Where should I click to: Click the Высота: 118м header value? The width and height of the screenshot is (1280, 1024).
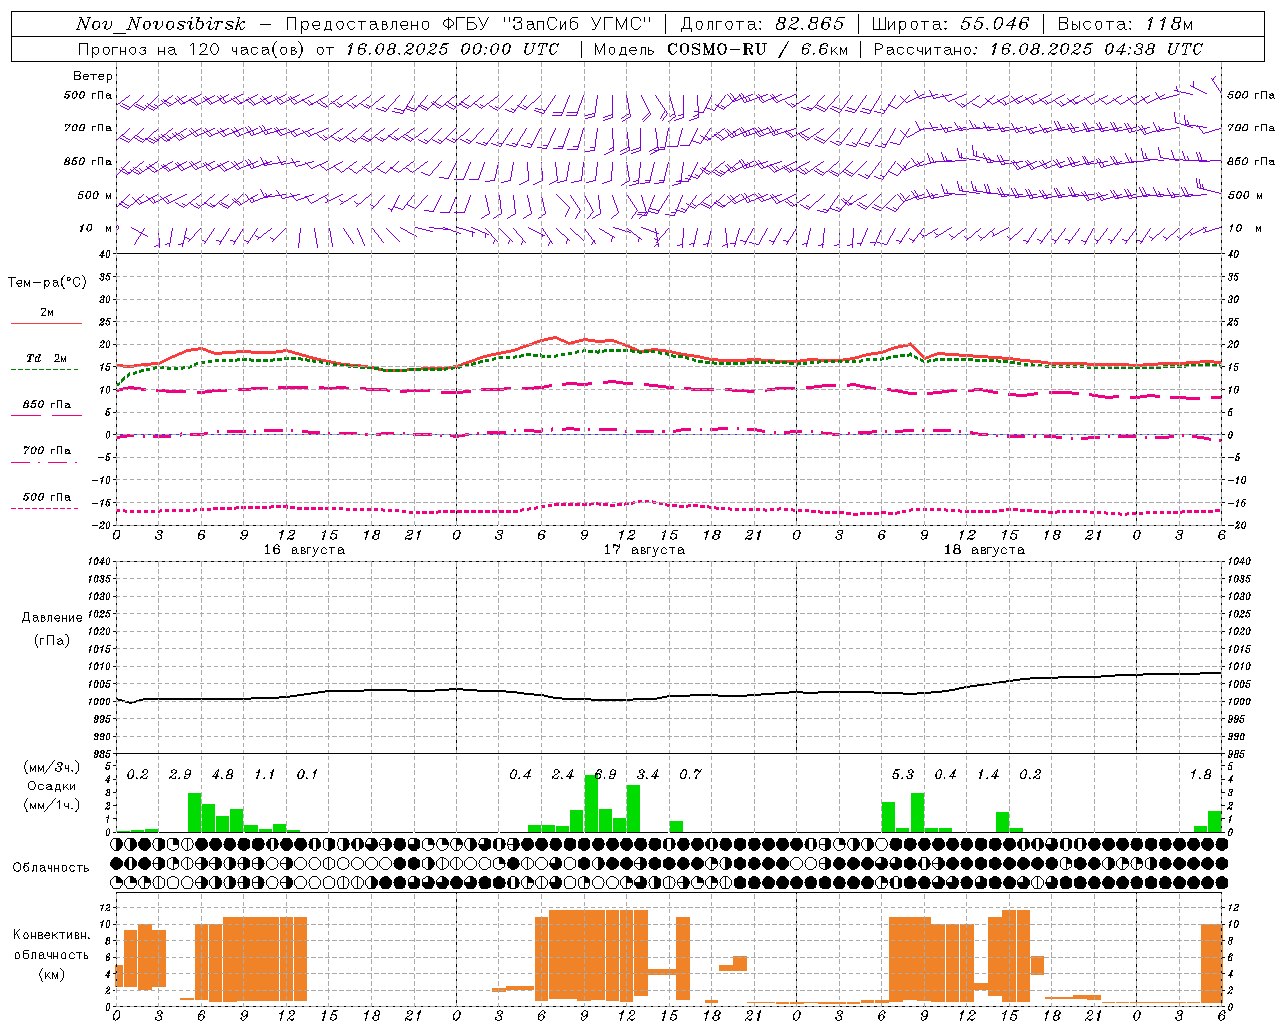pyautogui.click(x=1126, y=24)
